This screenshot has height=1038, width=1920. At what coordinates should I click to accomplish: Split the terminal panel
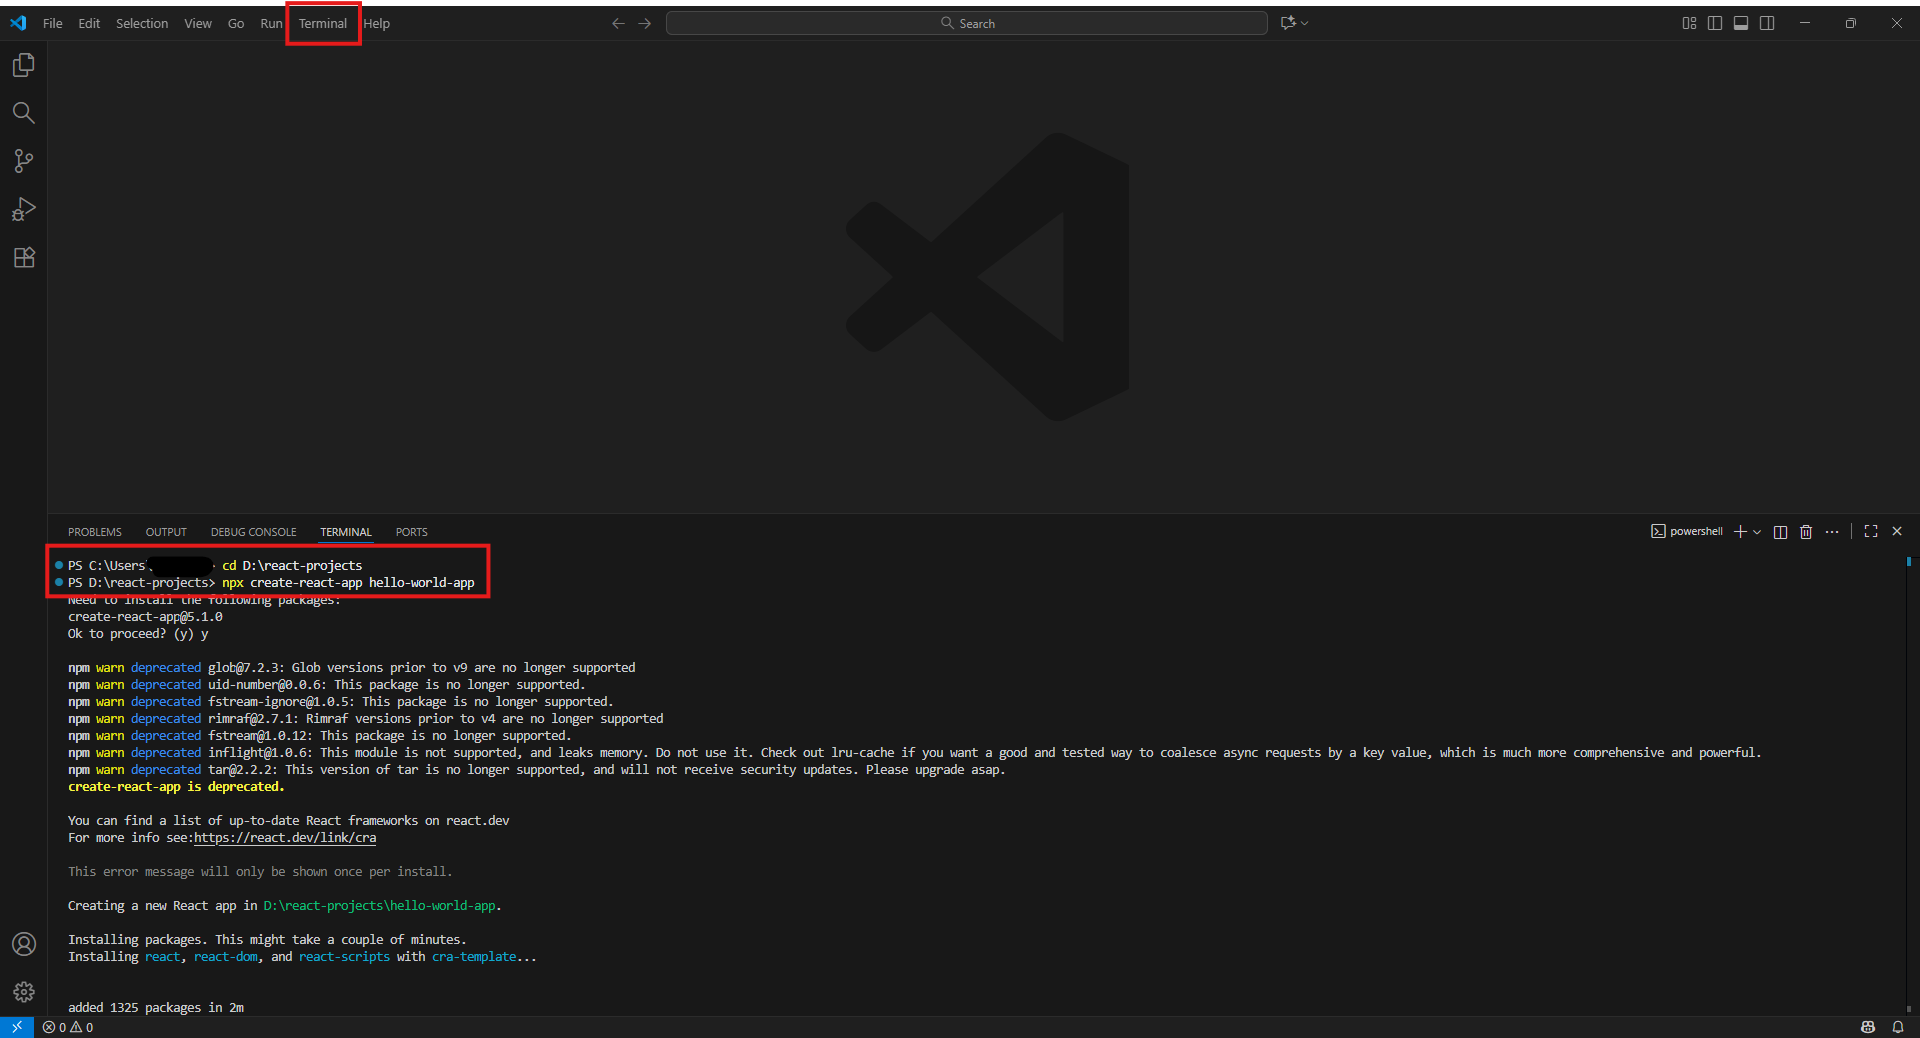tap(1780, 532)
